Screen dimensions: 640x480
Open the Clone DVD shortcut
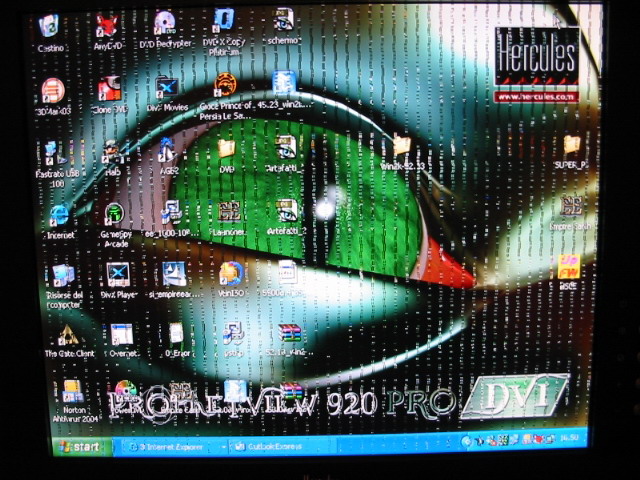coord(109,89)
